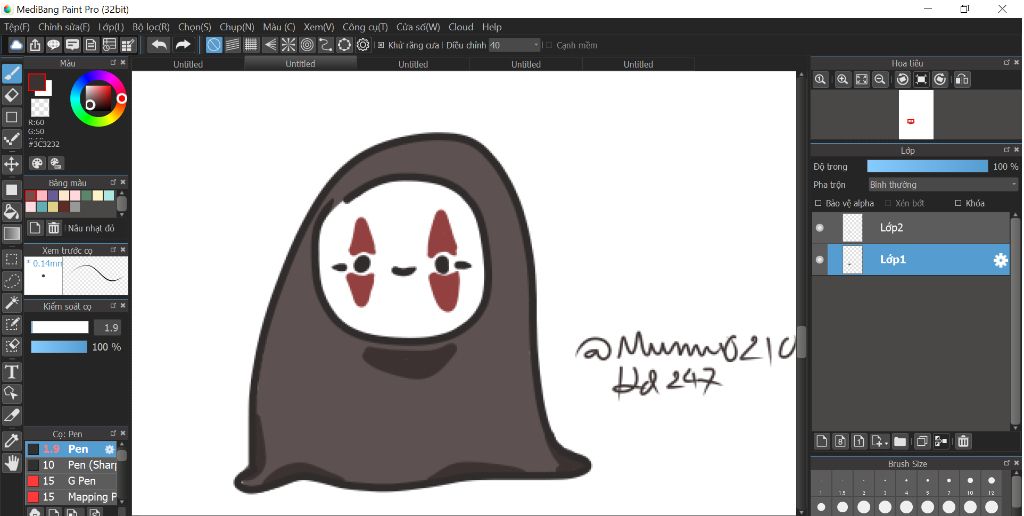Viewport: 1024px width, 516px height.
Task: Open the Pha trộn blend mode dropdown
Action: click(943, 185)
